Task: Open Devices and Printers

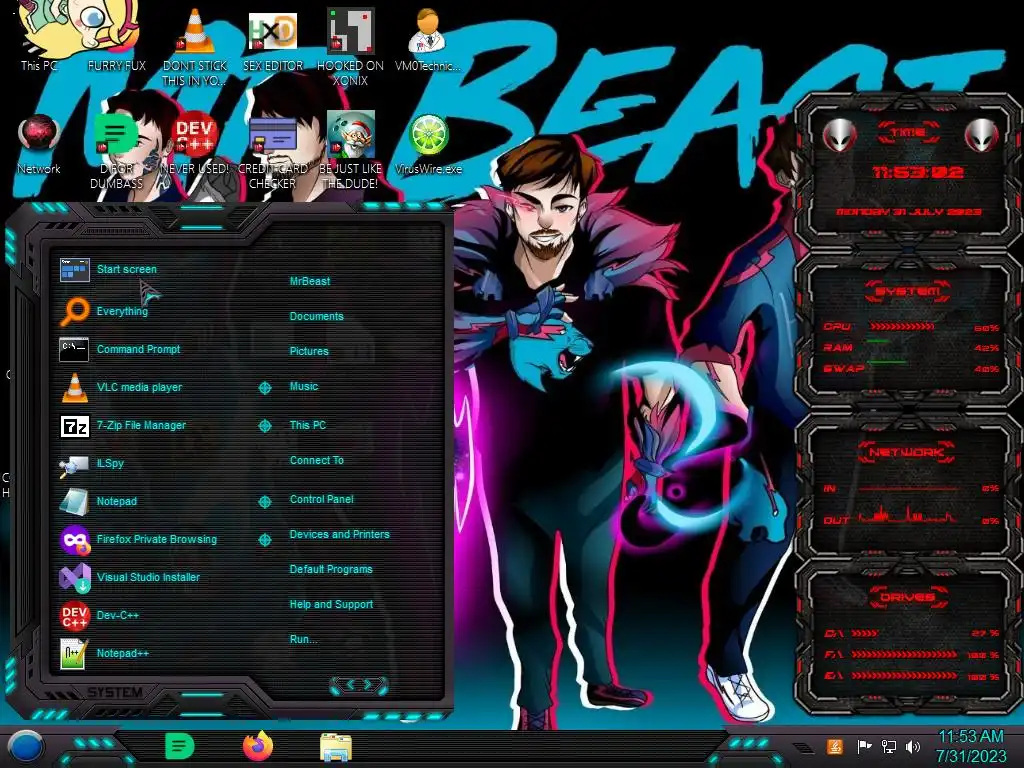Action: click(x=339, y=534)
